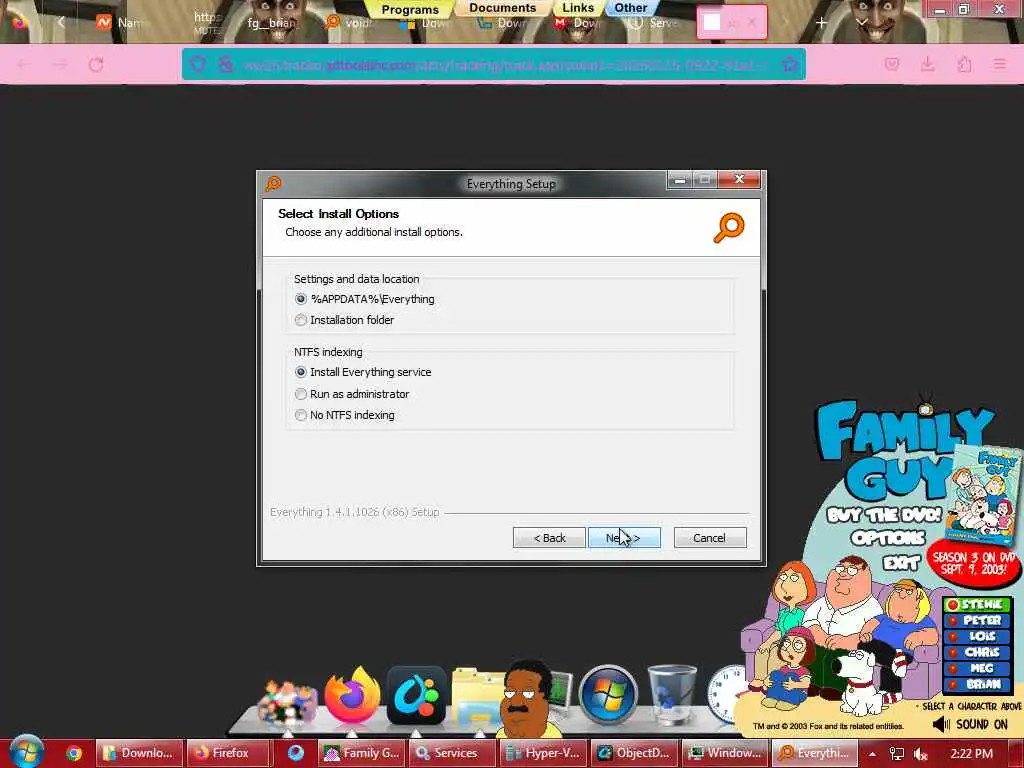
Task: Switch to ObjectDock taskbar button
Action: 634,753
